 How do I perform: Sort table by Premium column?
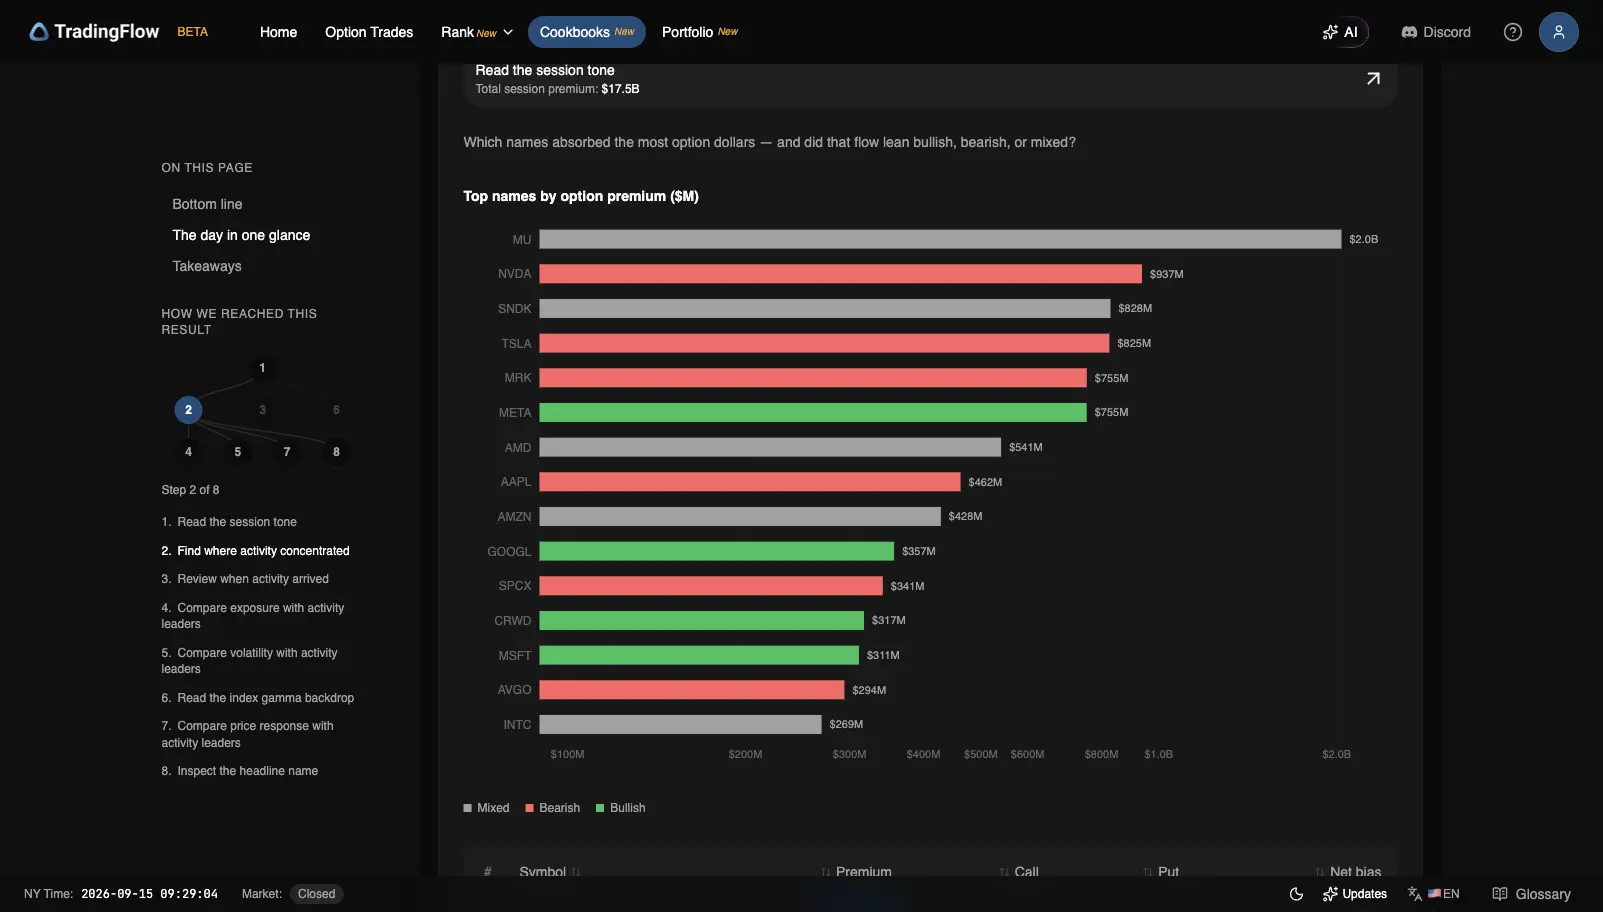point(856,872)
